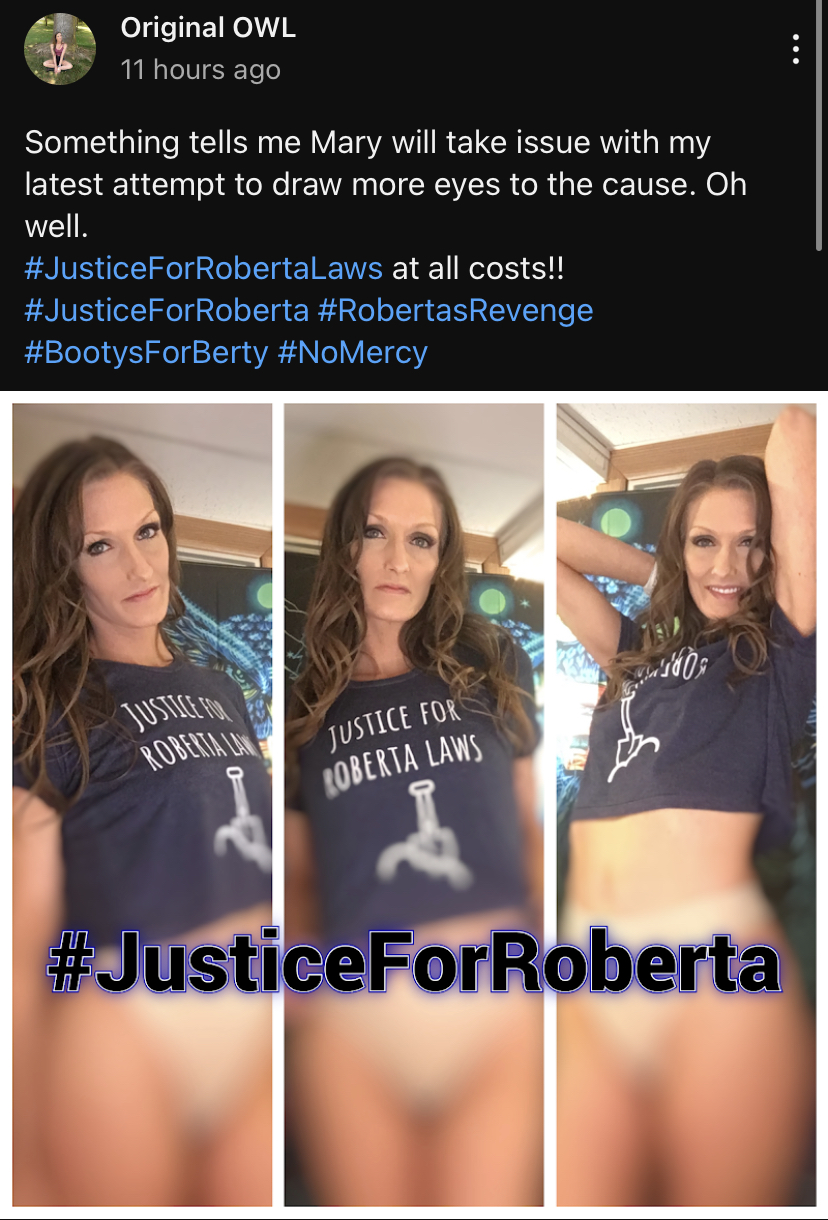This screenshot has height=1220, width=828.
Task: View the right photo in the collage
Action: click(686, 804)
